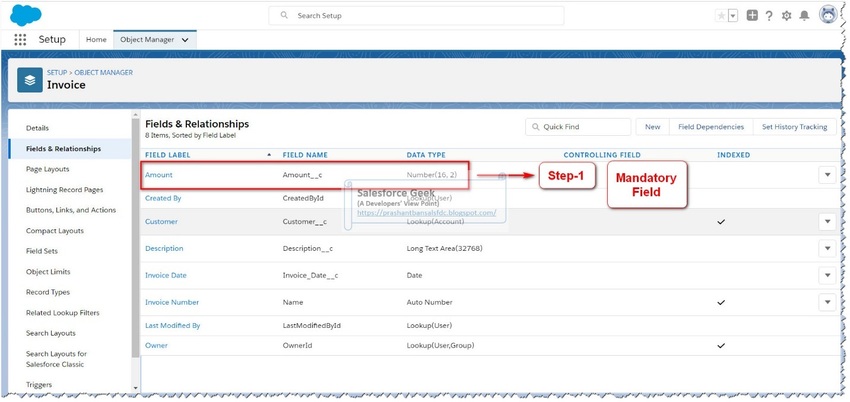Screen dimensions: 850x402
Task: Open the setup gear icon
Action: point(787,16)
